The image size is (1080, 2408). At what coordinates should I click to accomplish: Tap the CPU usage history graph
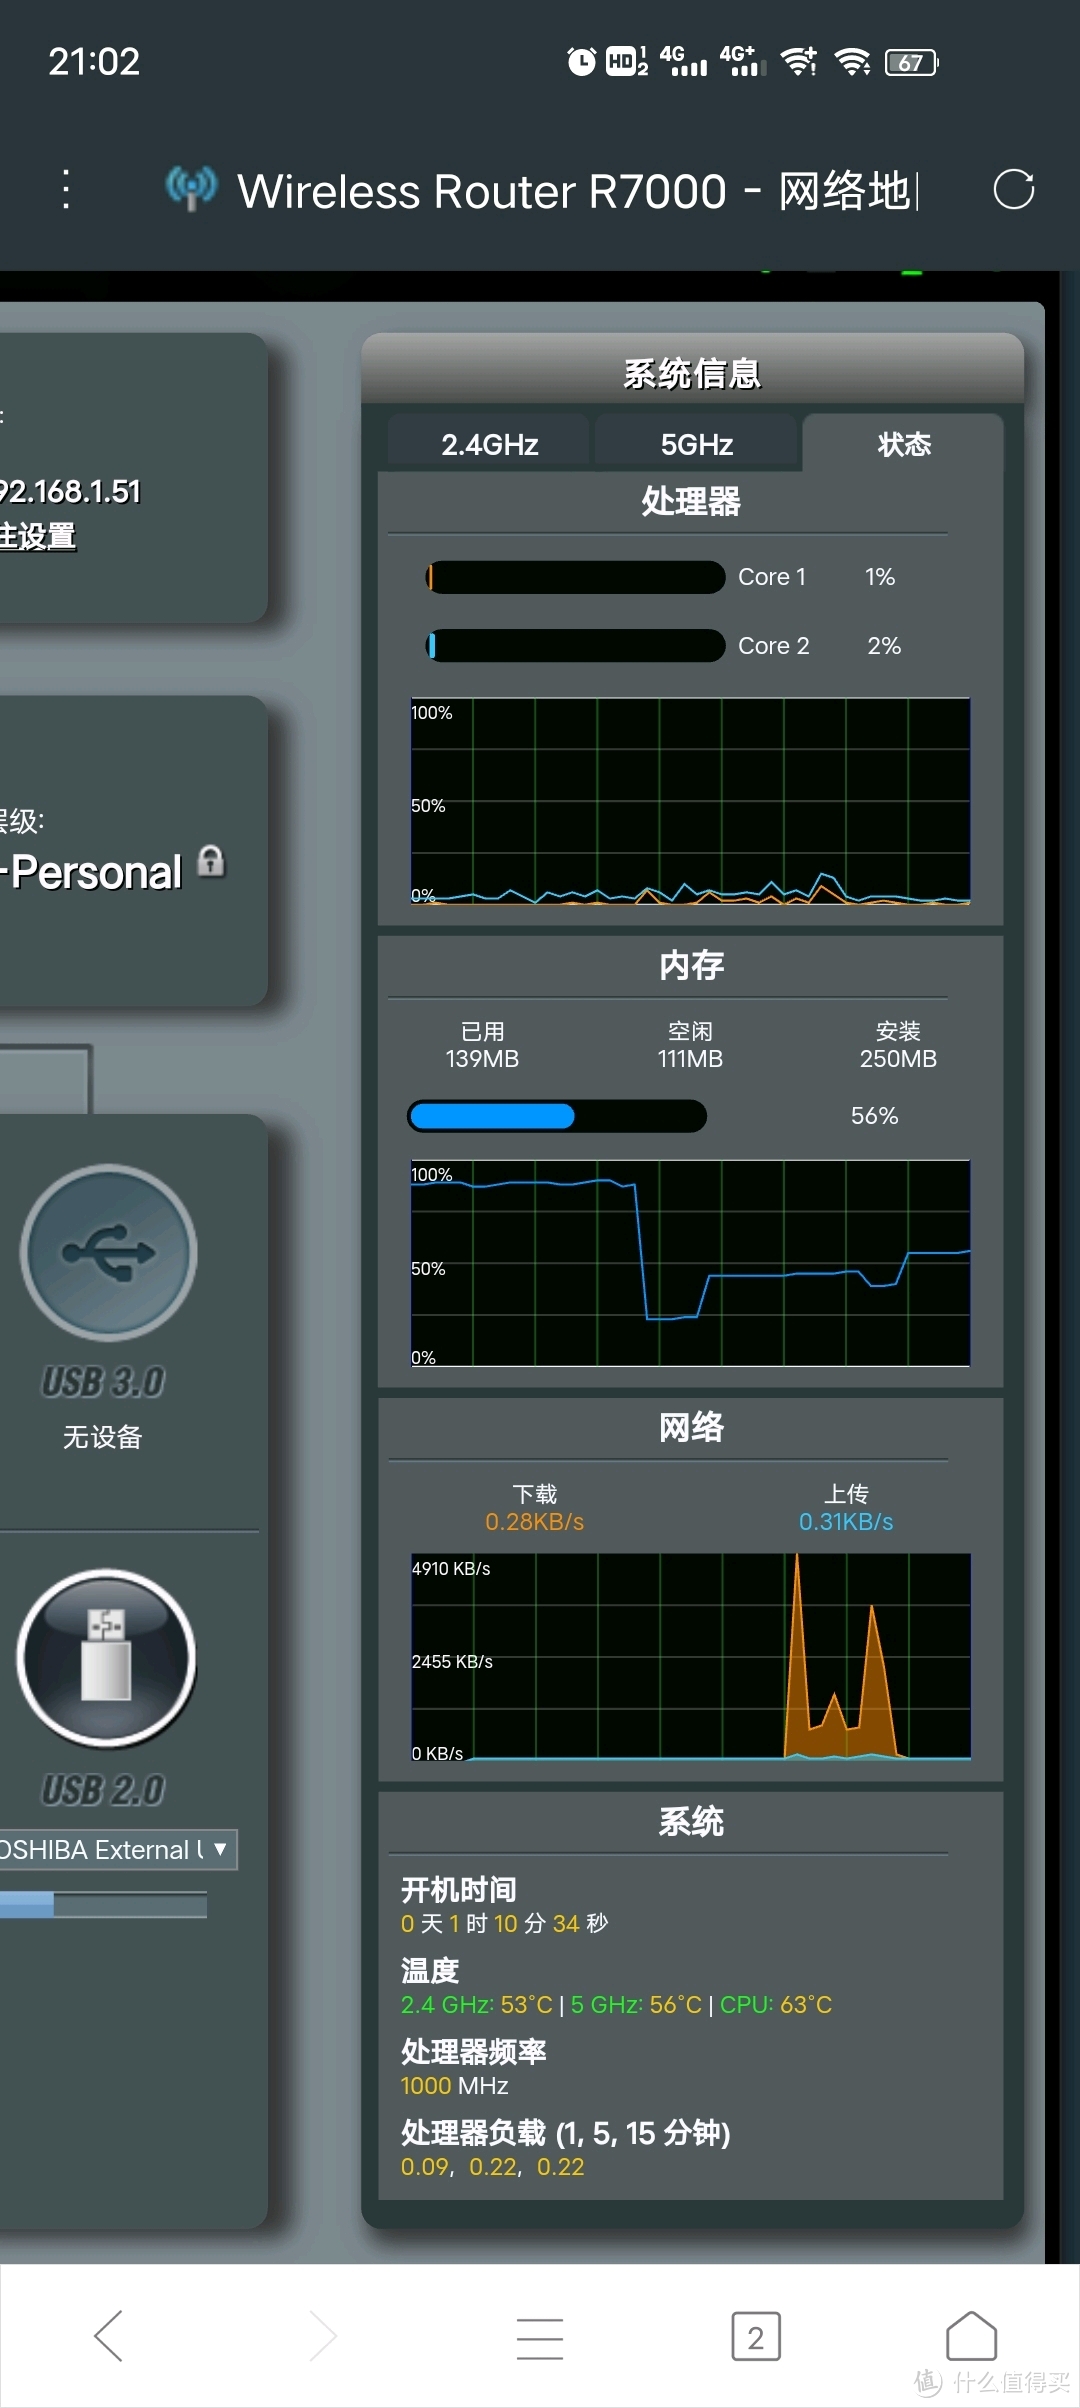[x=690, y=801]
